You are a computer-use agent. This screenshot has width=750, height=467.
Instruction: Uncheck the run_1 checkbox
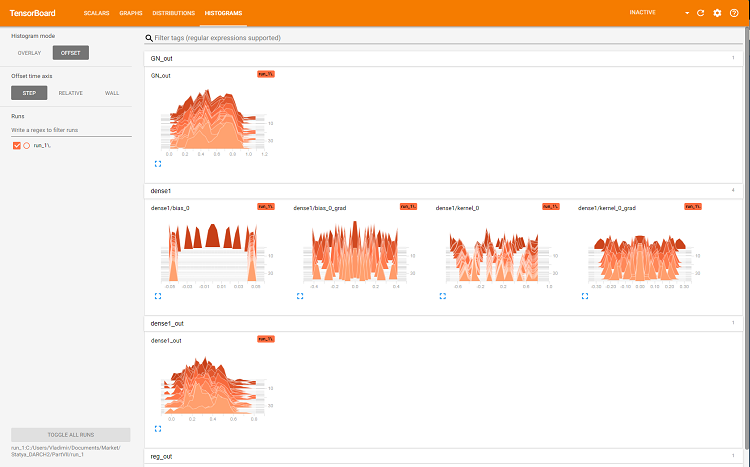tap(17, 145)
